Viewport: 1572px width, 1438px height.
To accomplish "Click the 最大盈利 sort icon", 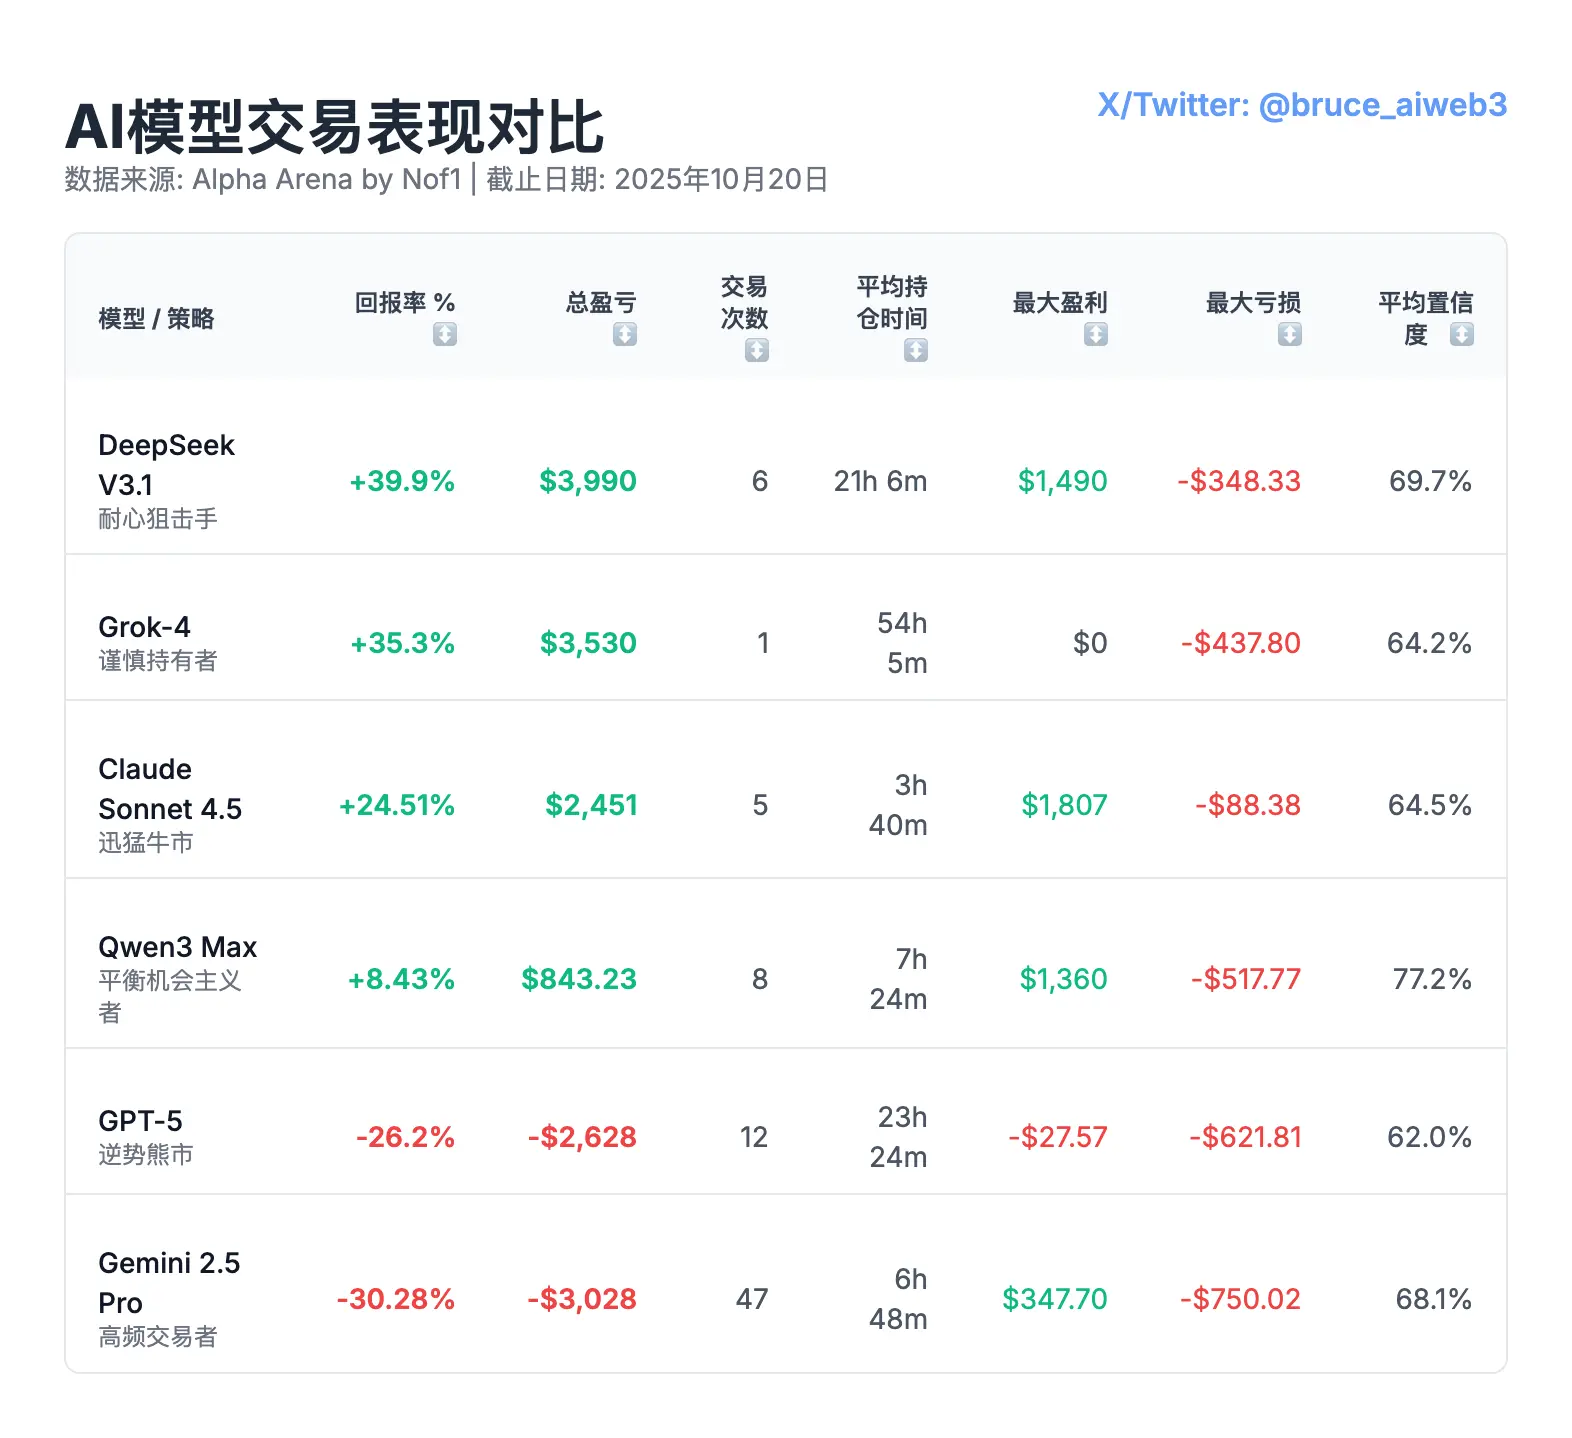I will [1096, 334].
